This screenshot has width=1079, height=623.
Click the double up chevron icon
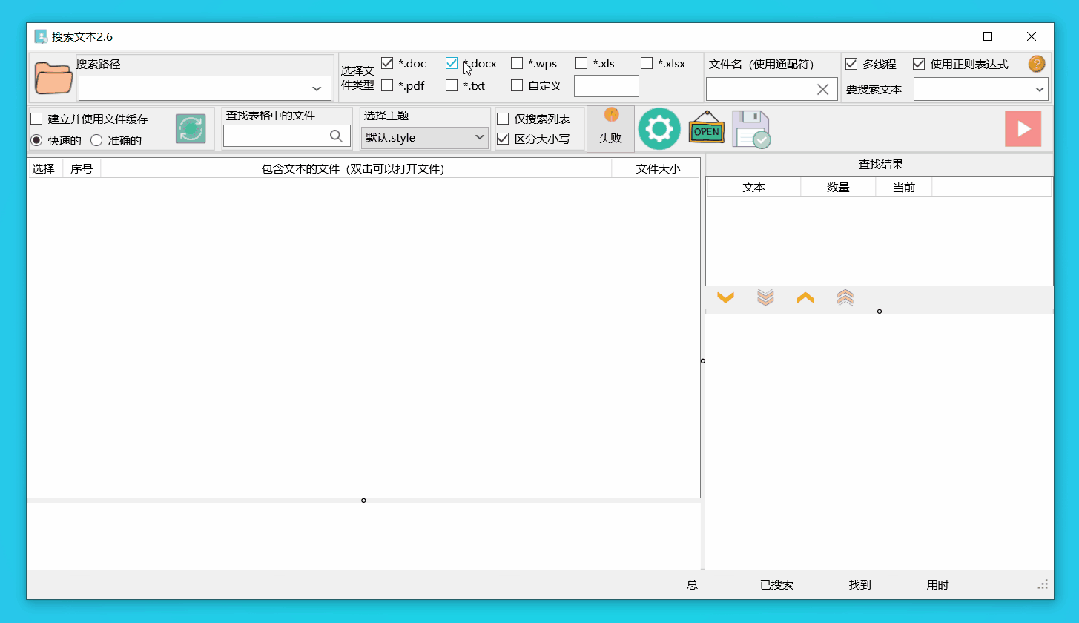845,297
